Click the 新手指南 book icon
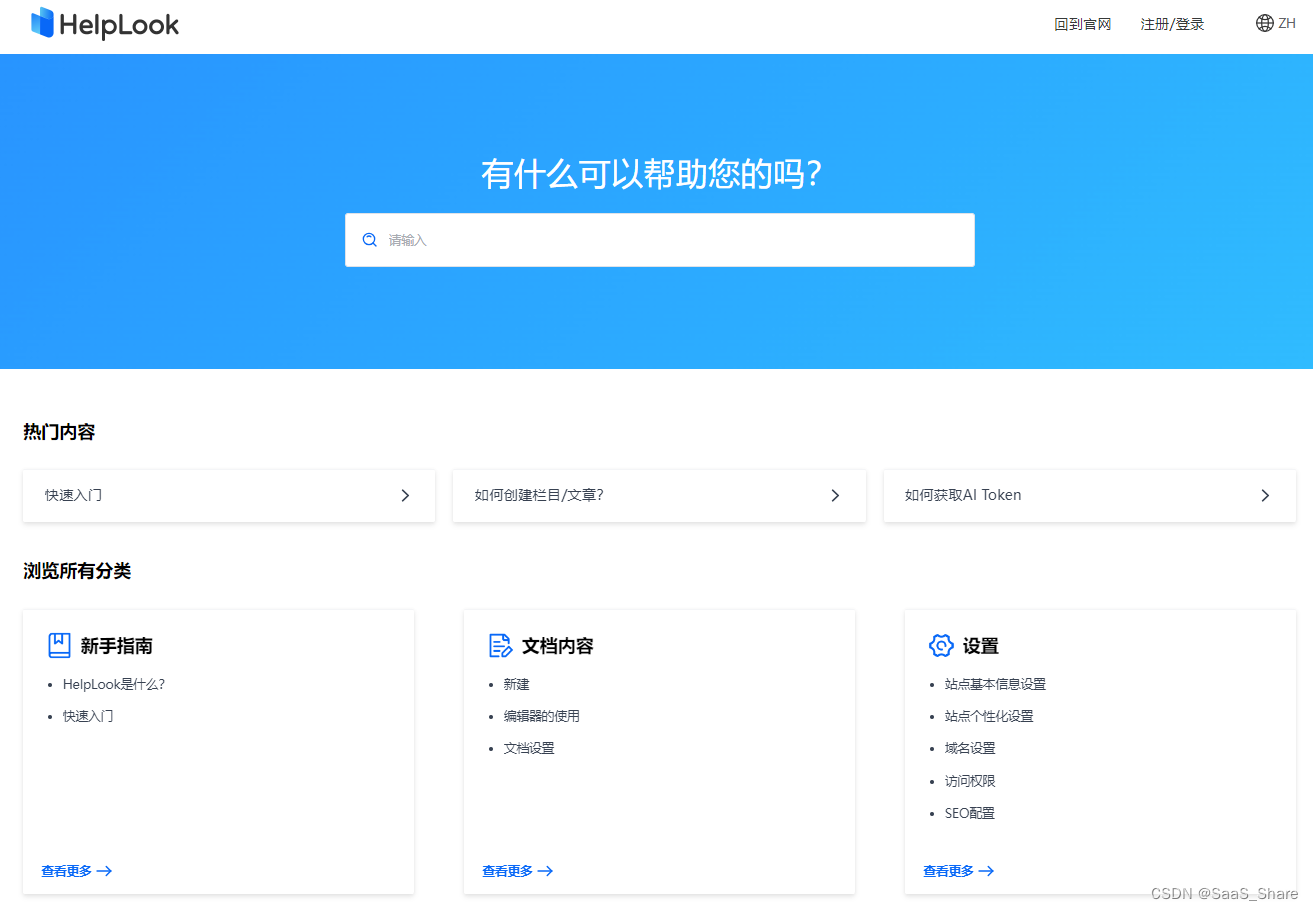The image size is (1313, 910). pos(60,645)
